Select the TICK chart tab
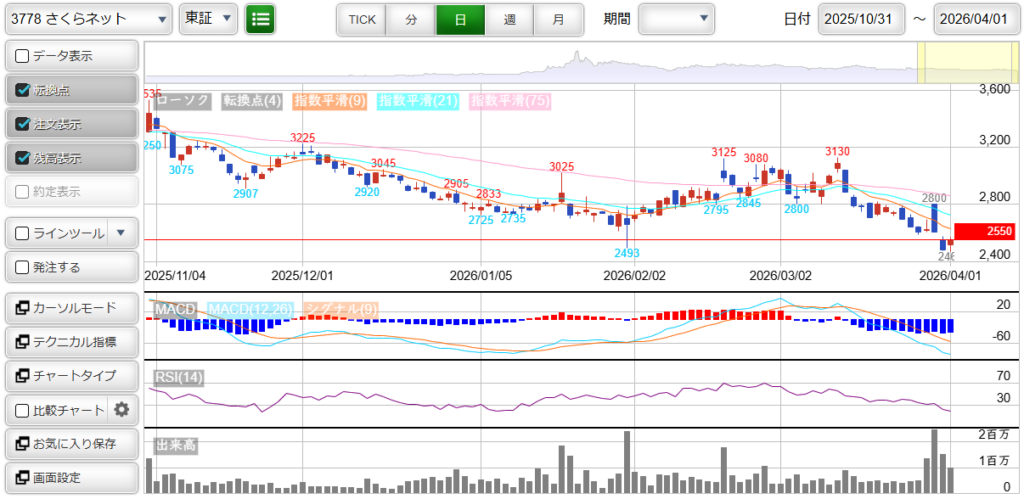1024x499 pixels. [362, 19]
